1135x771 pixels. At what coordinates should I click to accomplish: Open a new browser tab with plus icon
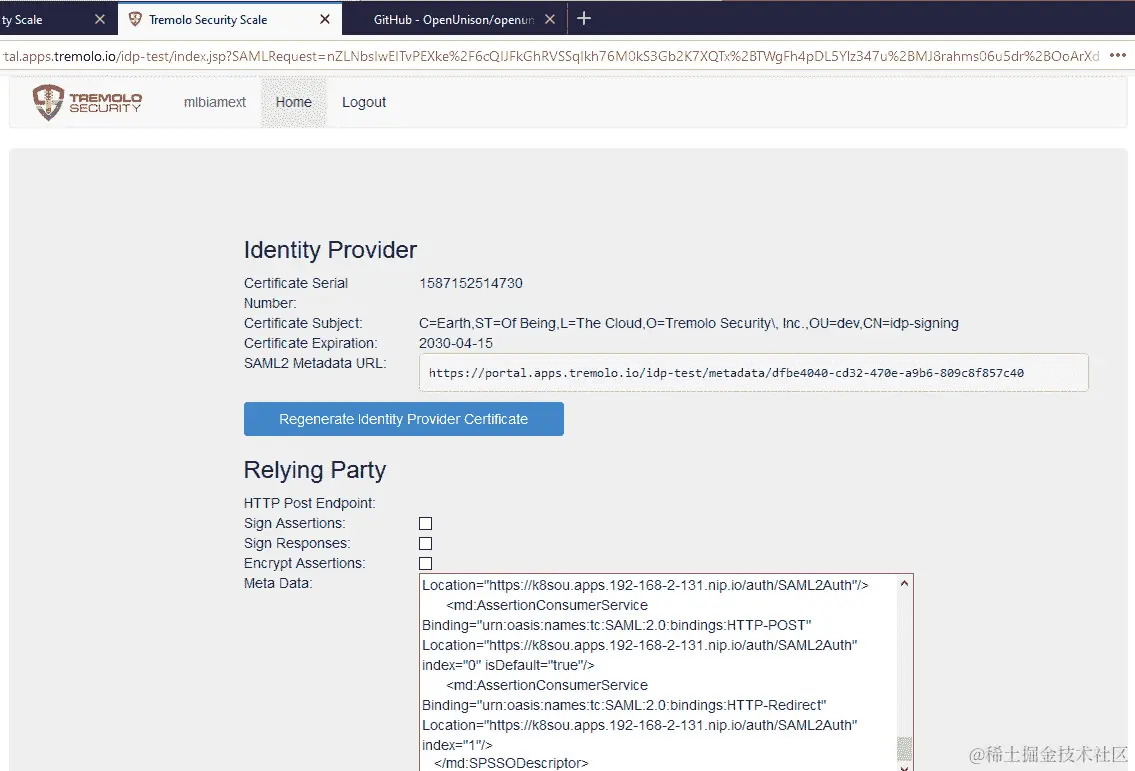[584, 19]
